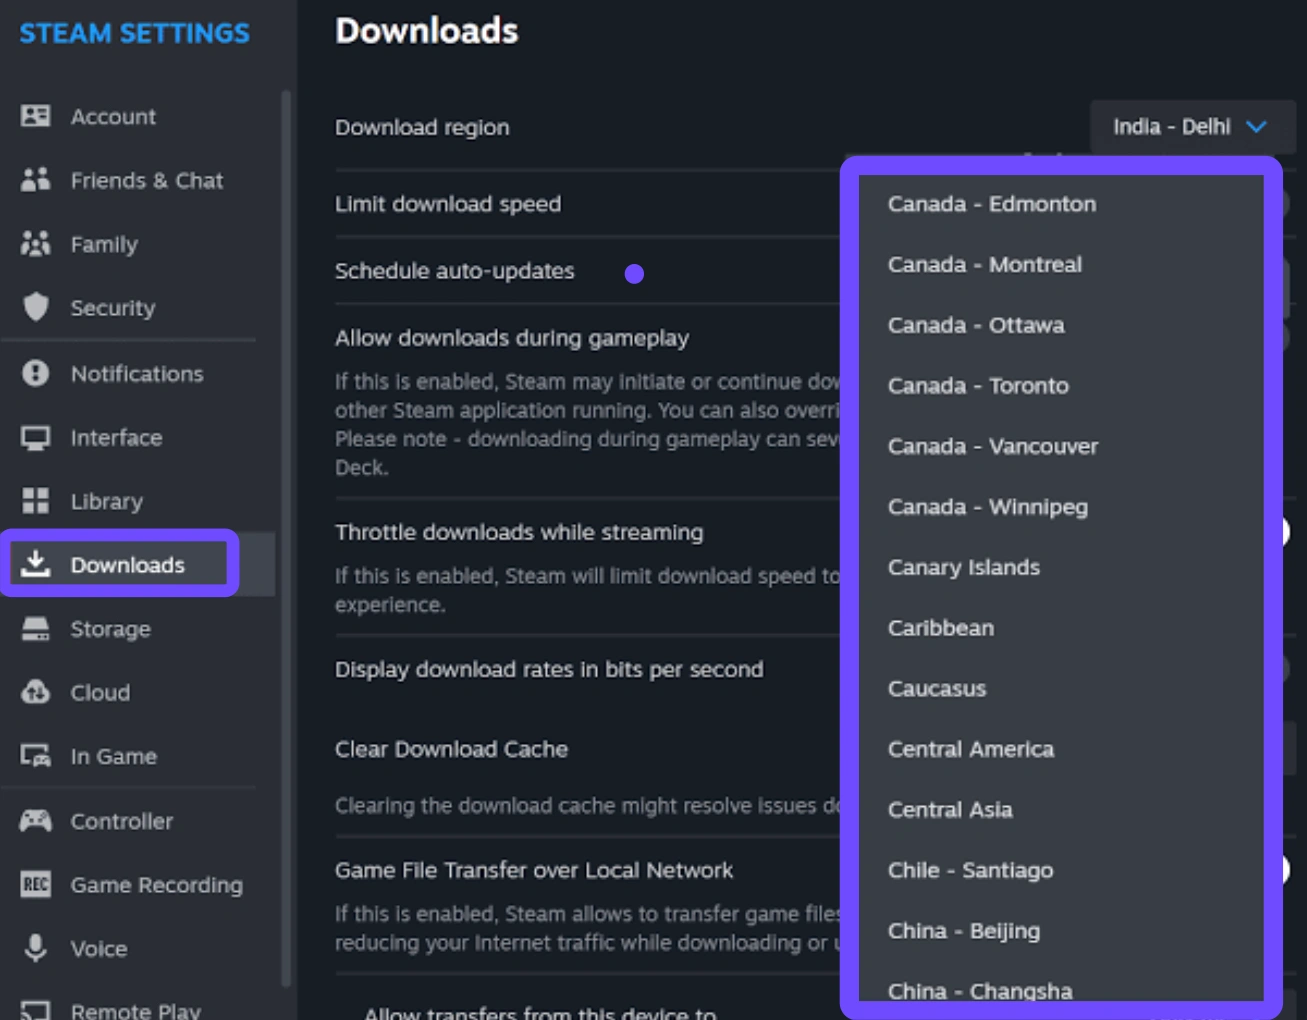Click the Cloud icon in sidebar
This screenshot has width=1307, height=1020.
point(36,692)
